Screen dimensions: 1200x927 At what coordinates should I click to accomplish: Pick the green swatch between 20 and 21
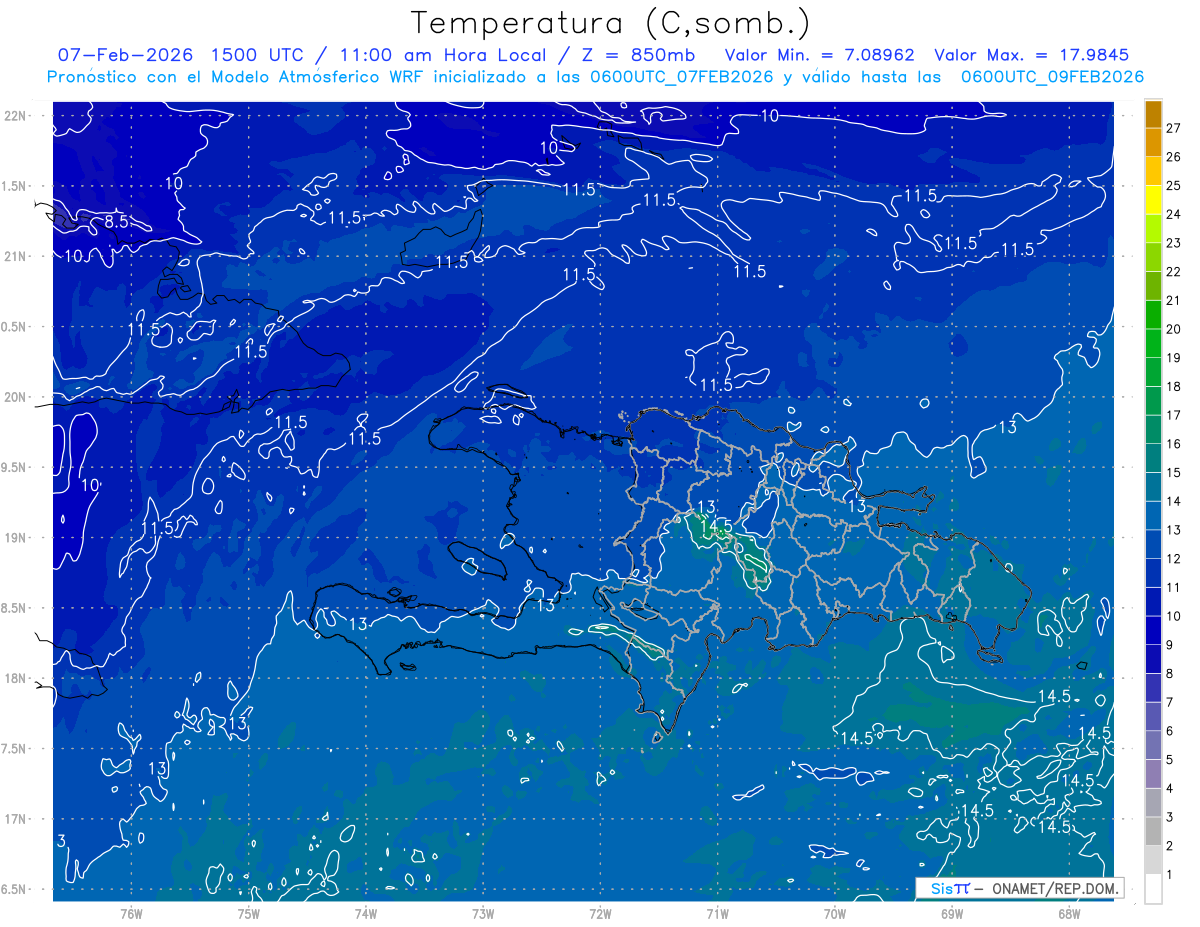pyautogui.click(x=1153, y=315)
